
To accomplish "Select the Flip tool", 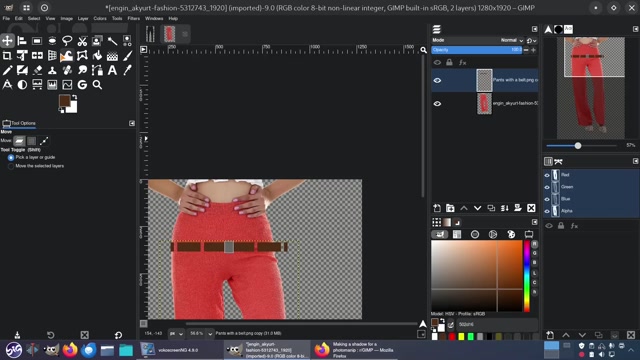I will click(37, 56).
